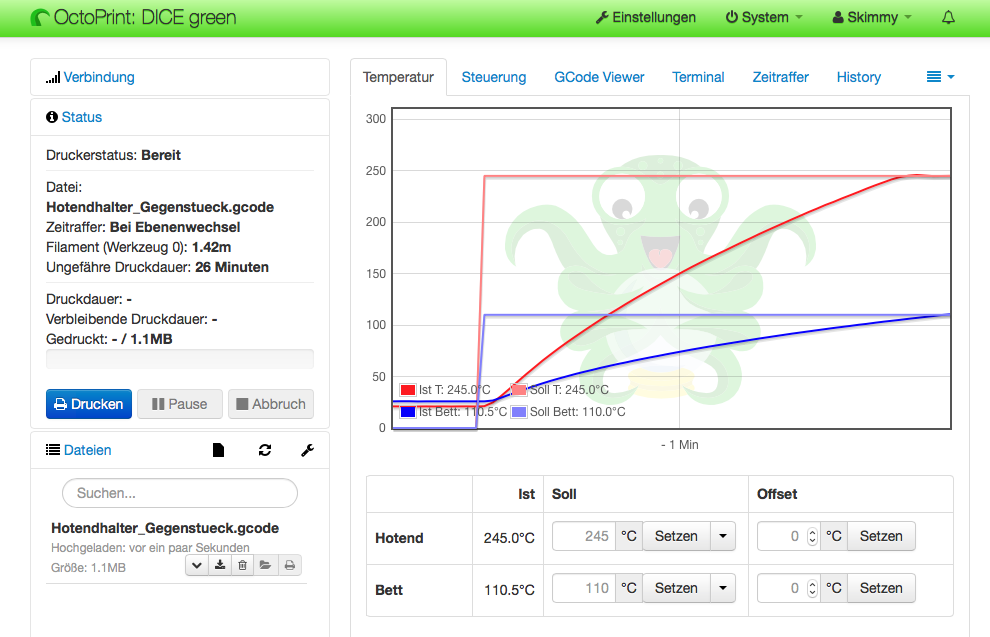Click the Suchen file search field
This screenshot has width=990, height=637.
(180, 493)
